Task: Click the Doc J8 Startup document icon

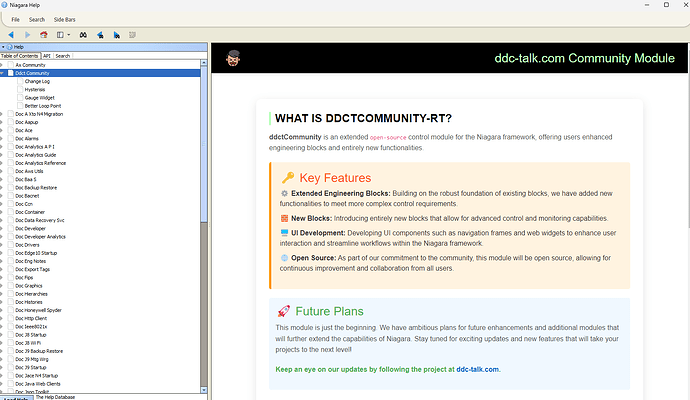Action: pyautogui.click(x=11, y=334)
